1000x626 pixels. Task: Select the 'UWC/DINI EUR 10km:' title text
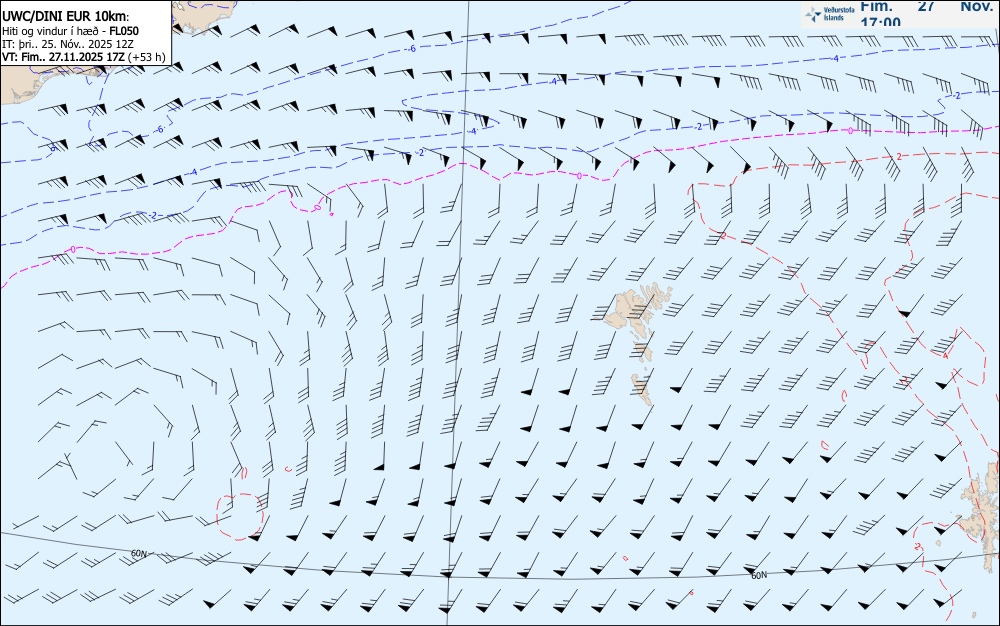(66, 16)
